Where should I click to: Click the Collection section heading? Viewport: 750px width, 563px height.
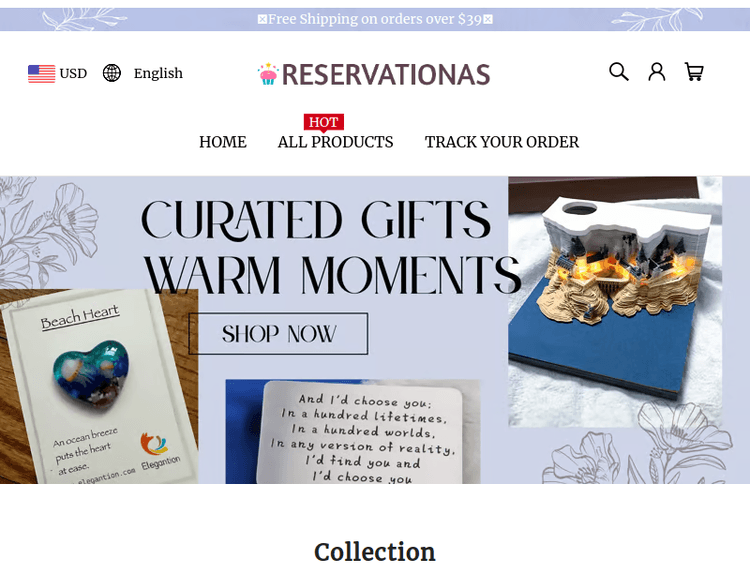click(x=375, y=552)
